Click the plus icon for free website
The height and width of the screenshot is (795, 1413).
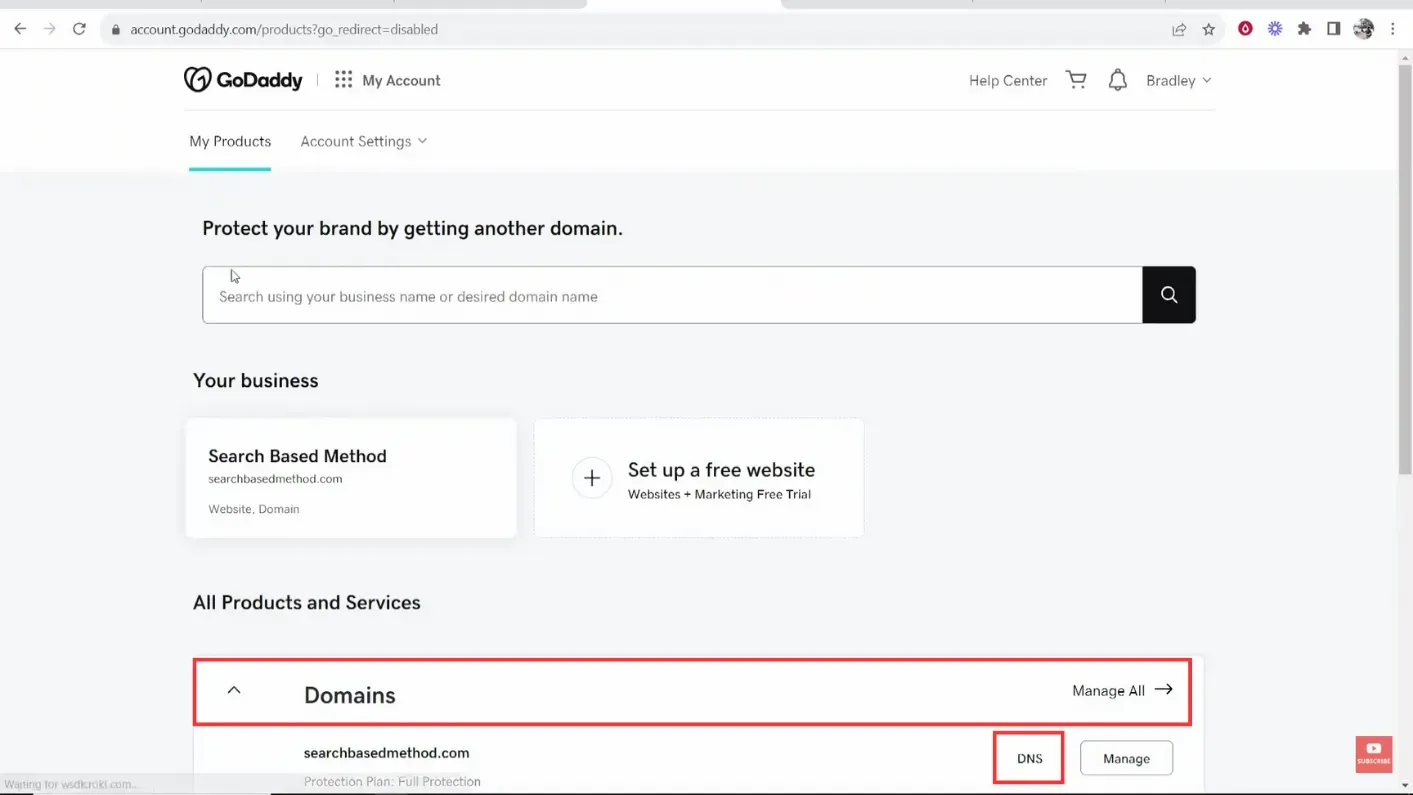(x=592, y=478)
